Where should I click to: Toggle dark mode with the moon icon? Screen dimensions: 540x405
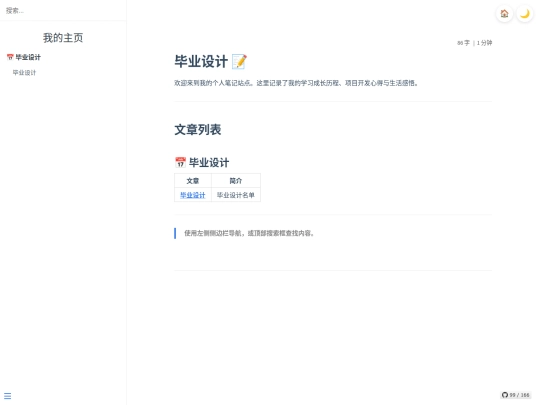[525, 14]
